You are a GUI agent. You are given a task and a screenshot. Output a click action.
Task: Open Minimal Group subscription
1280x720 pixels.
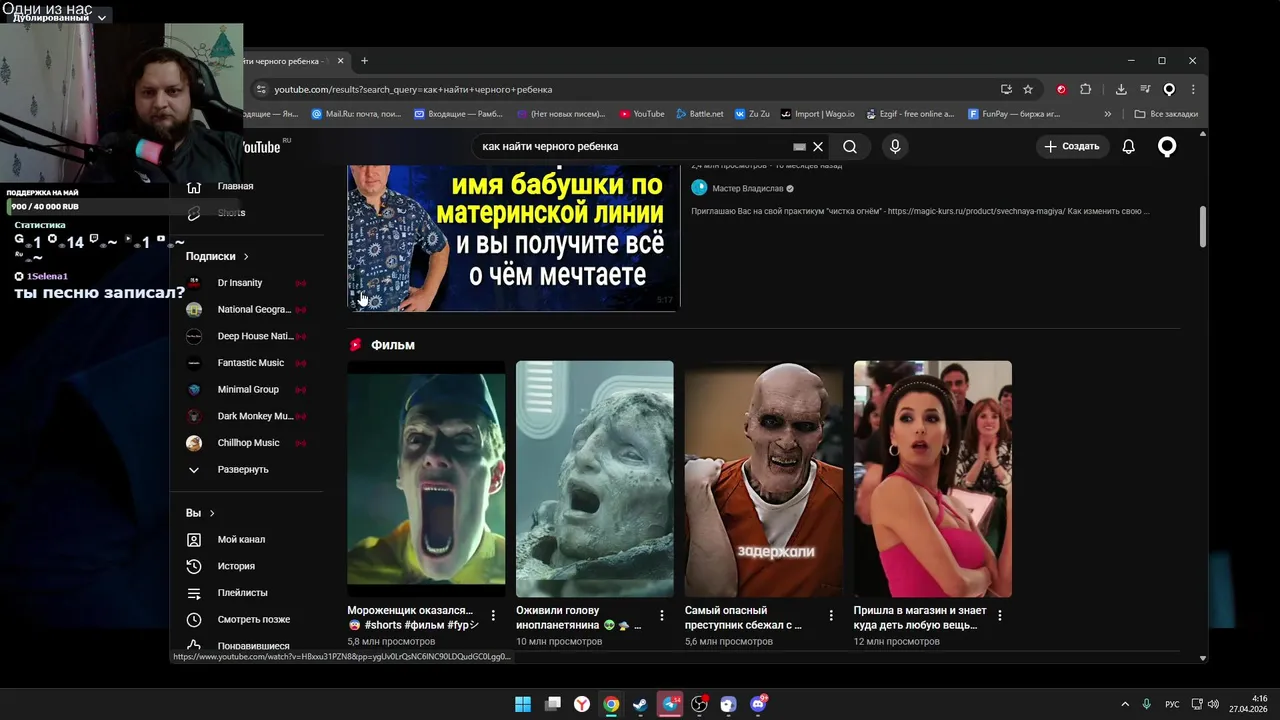coord(247,389)
